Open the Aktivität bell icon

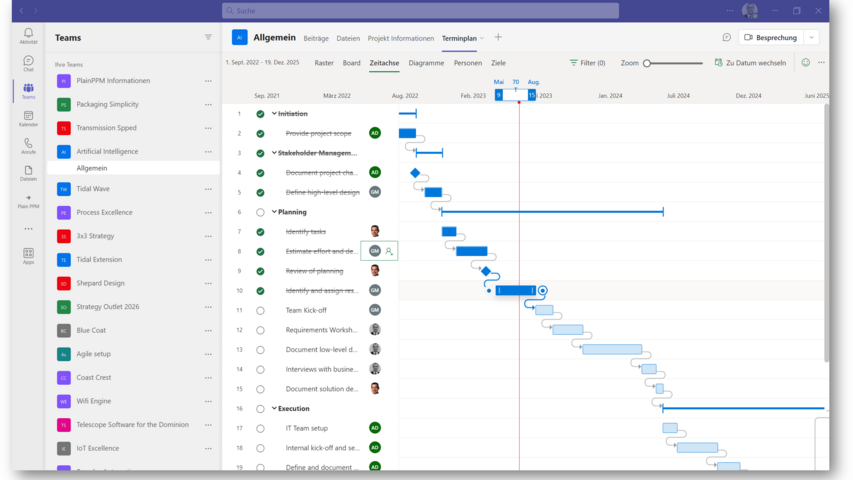pos(28,35)
